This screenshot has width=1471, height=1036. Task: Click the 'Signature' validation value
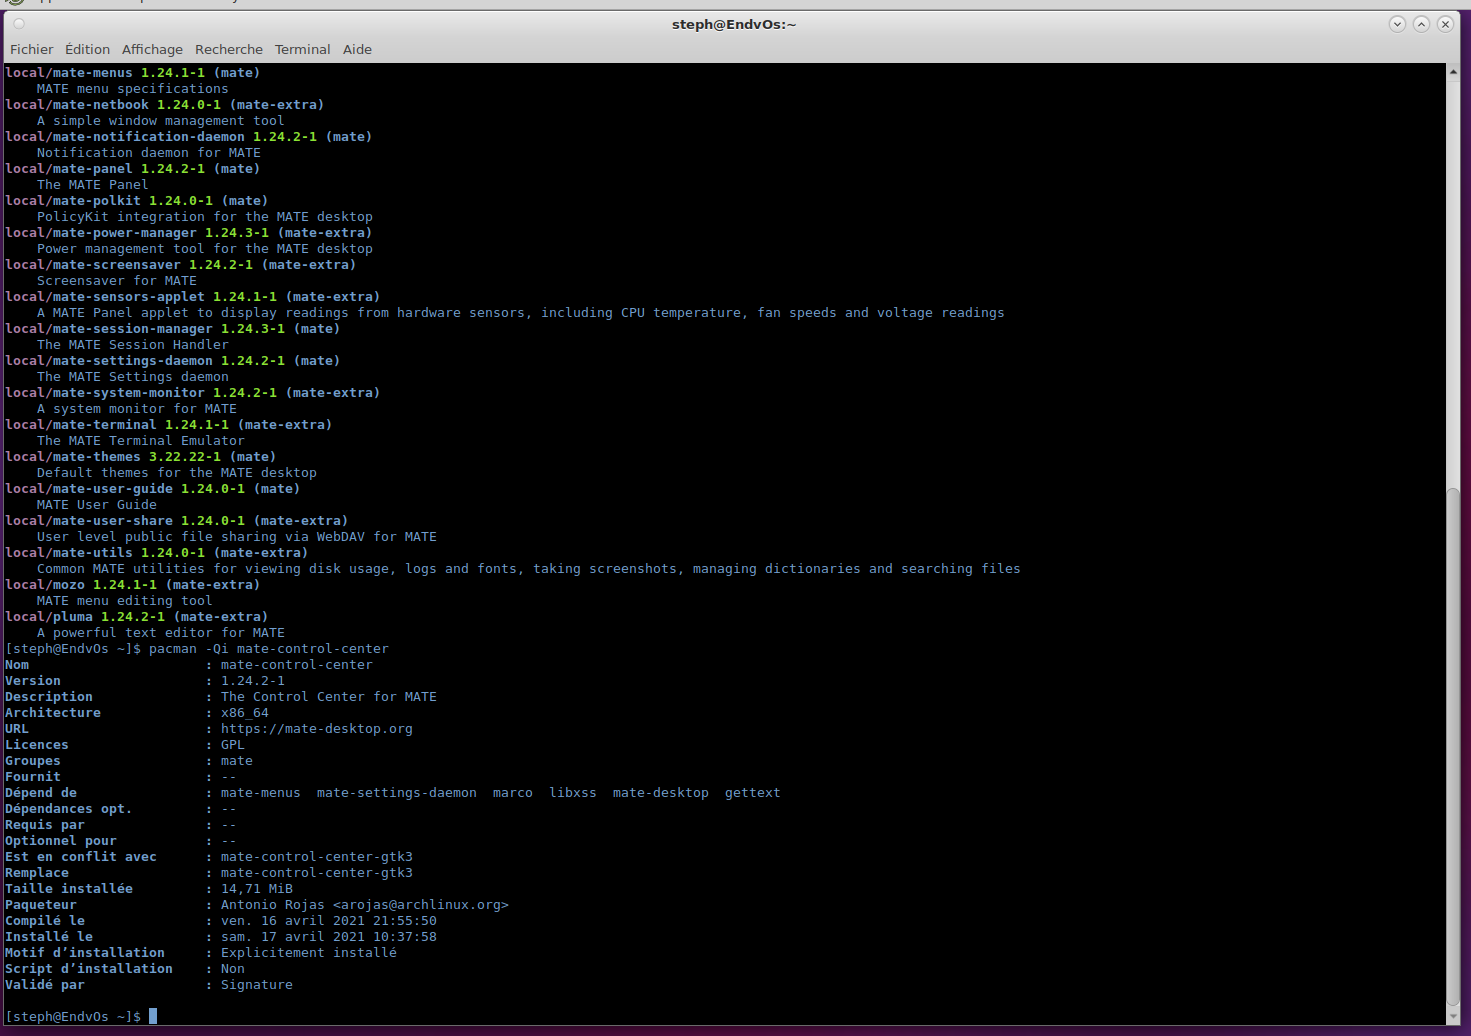click(x=257, y=985)
